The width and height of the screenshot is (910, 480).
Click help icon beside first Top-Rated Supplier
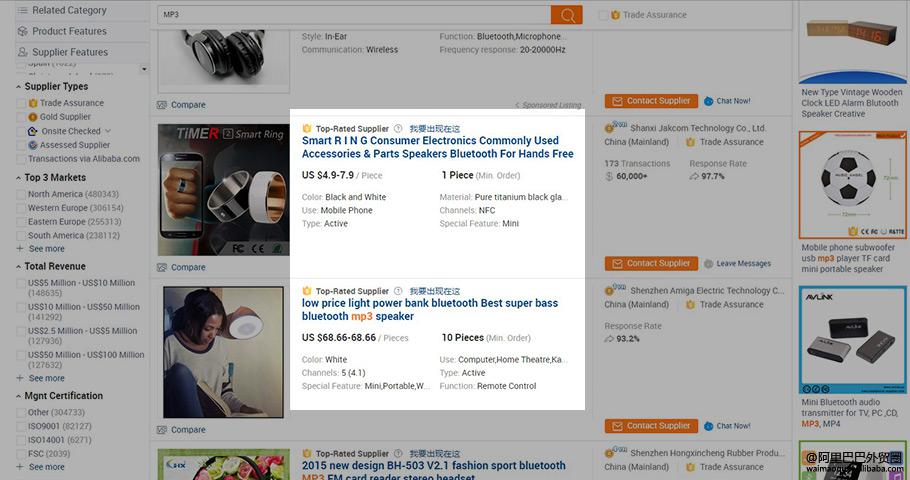coord(398,128)
